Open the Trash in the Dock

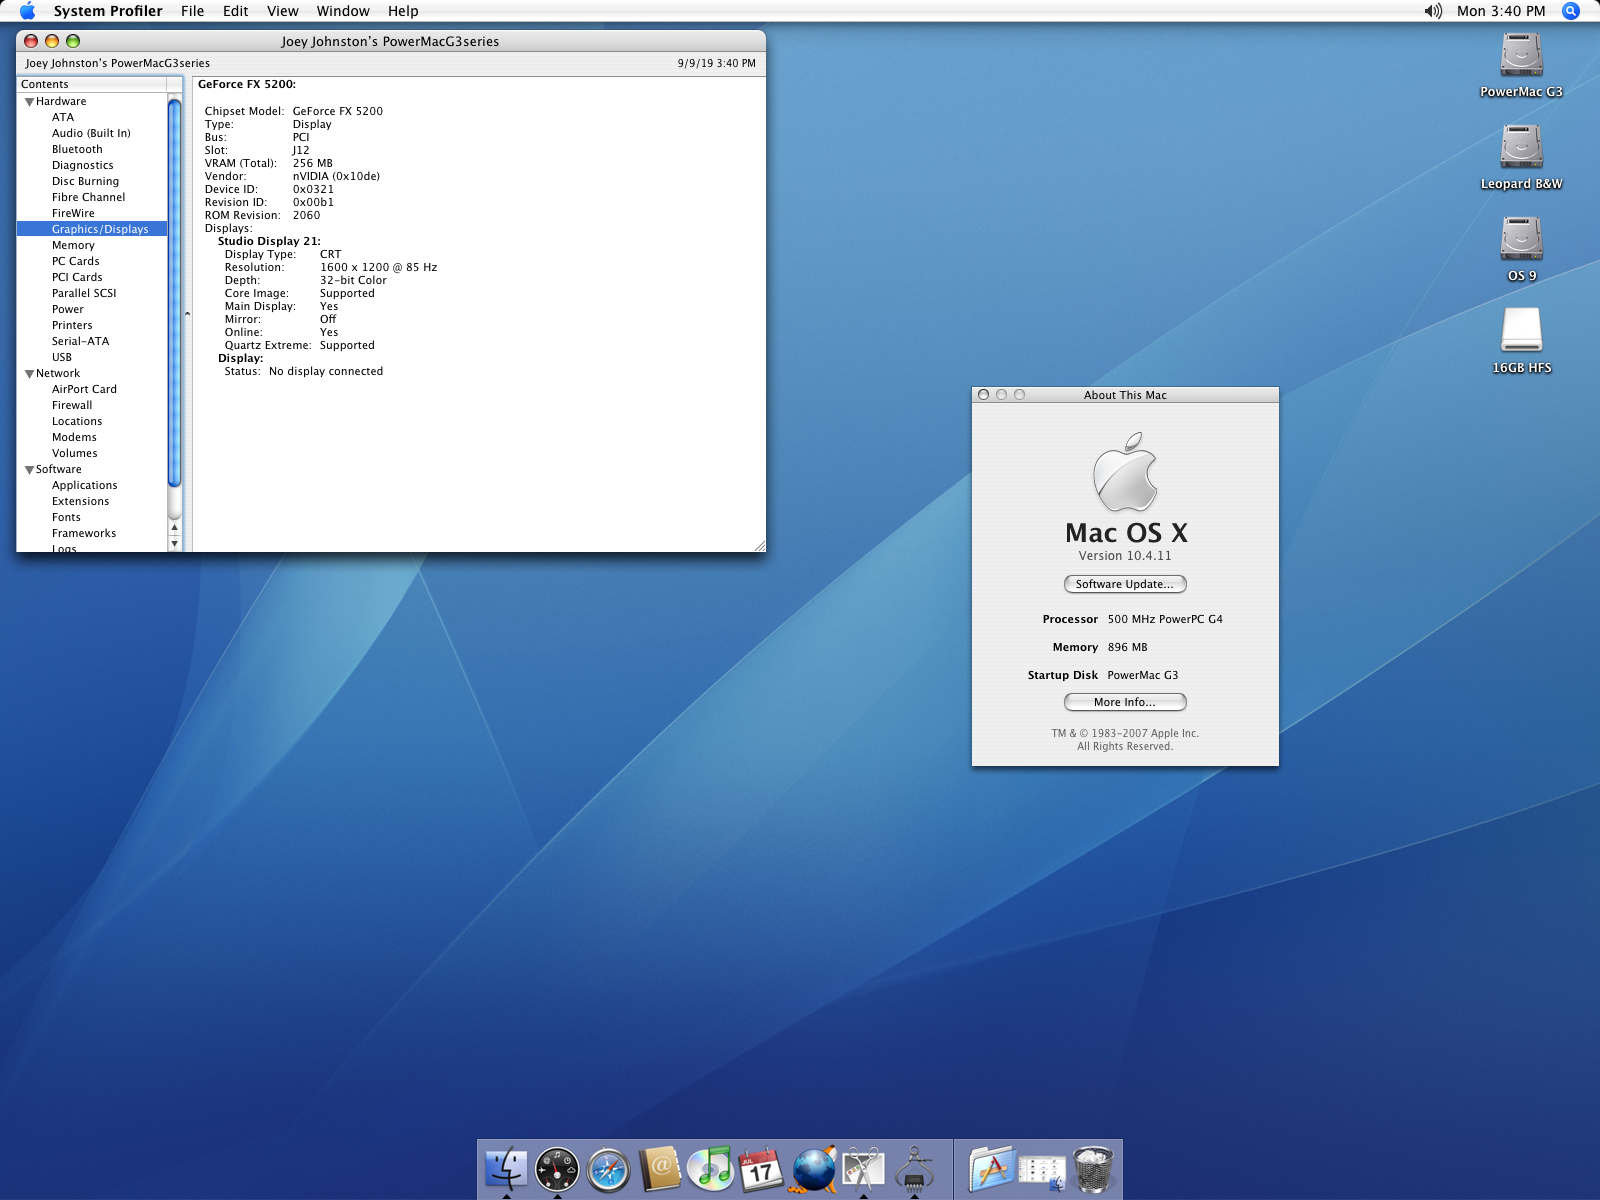[1093, 1168]
